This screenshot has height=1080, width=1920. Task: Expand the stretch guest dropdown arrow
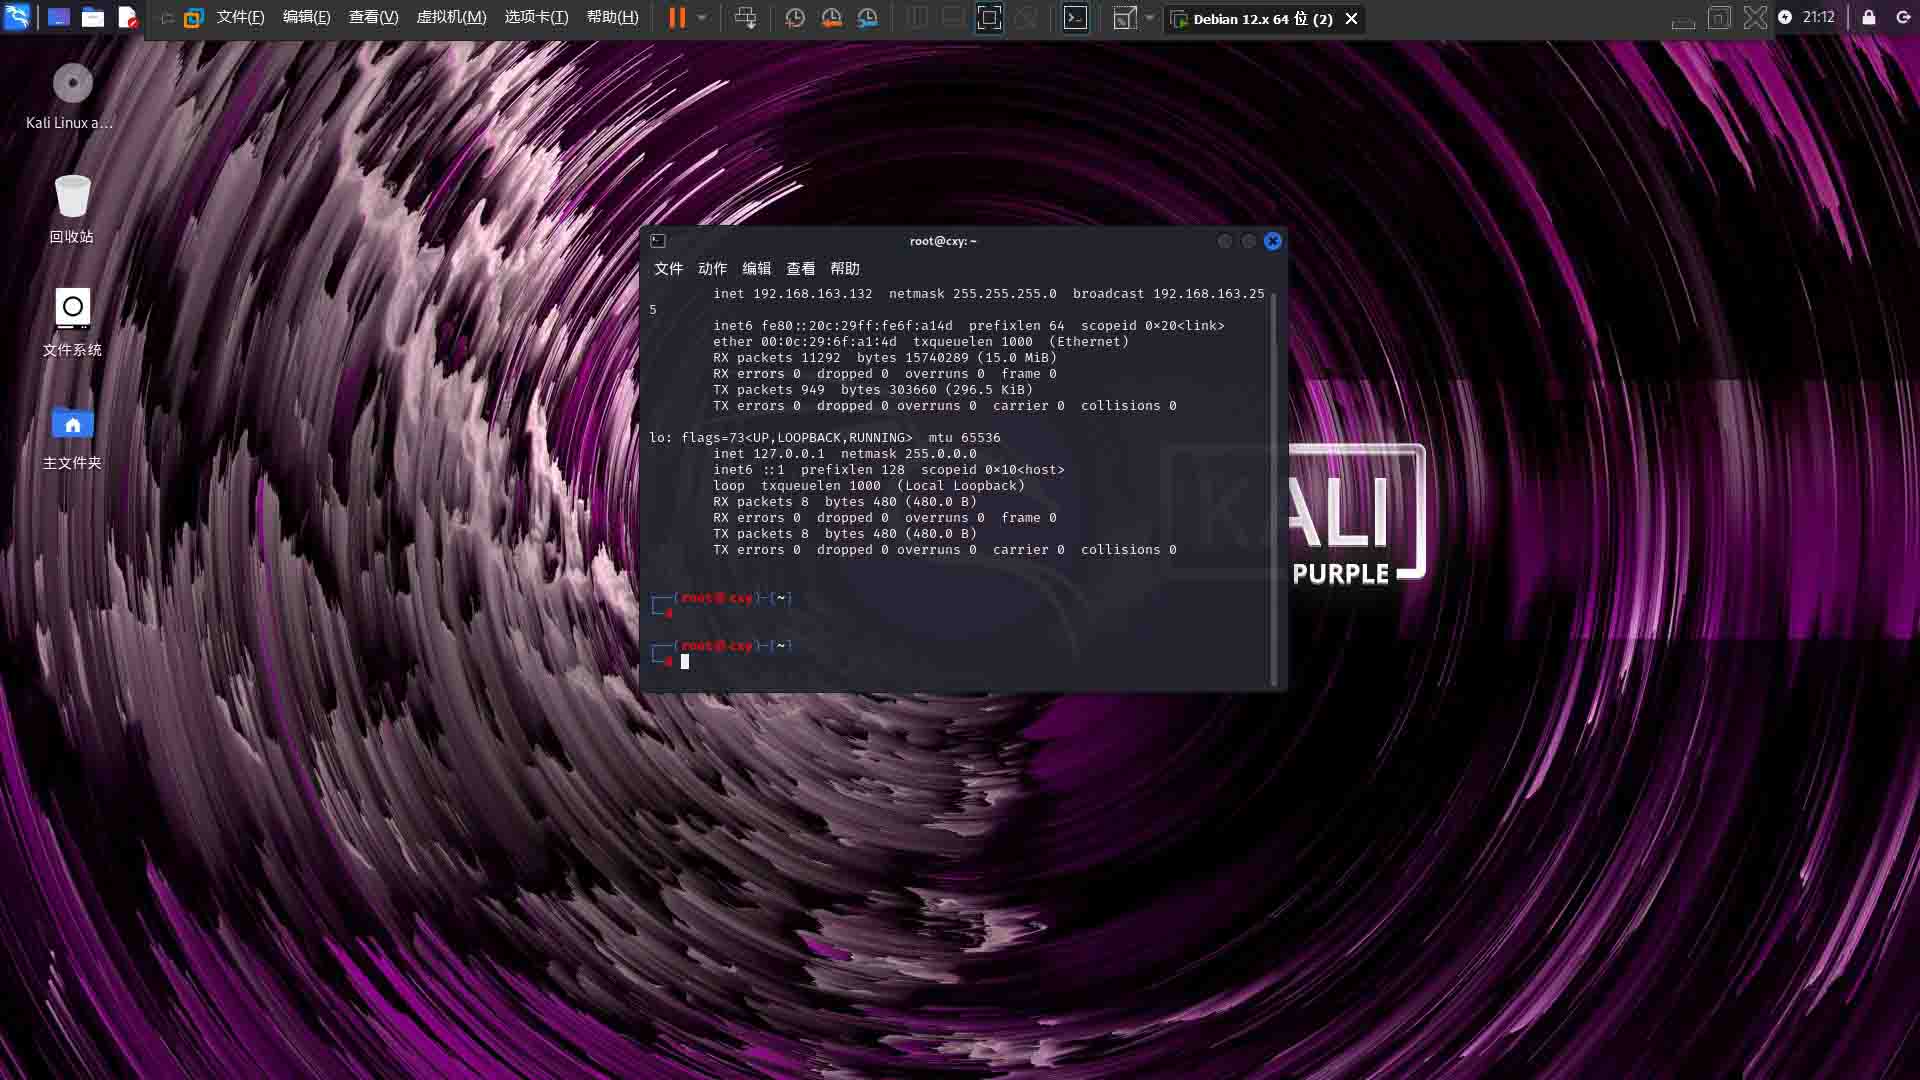click(x=1150, y=18)
